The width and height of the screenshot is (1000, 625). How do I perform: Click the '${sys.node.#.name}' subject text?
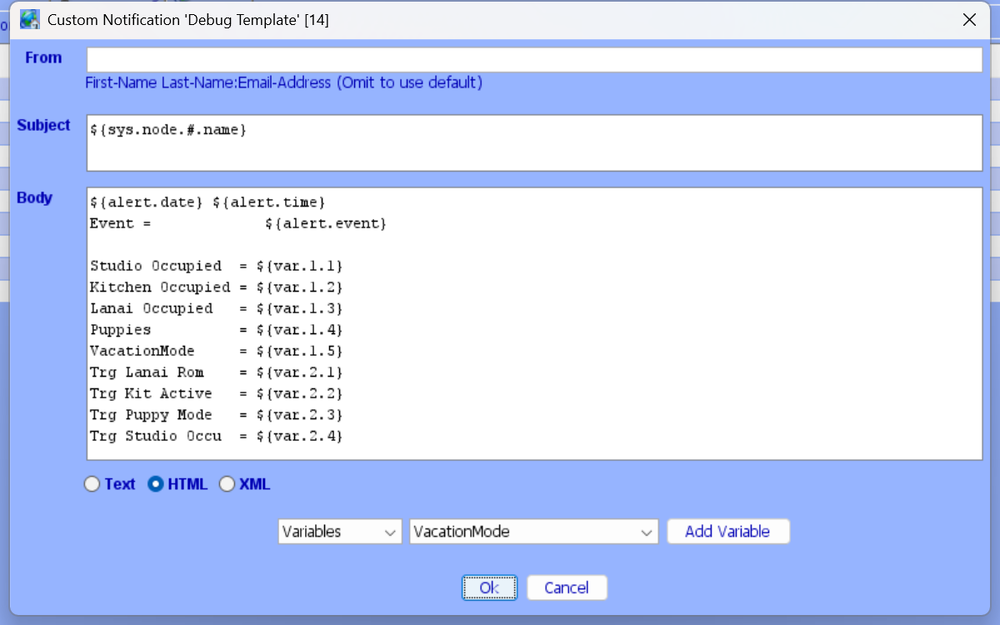coord(168,129)
